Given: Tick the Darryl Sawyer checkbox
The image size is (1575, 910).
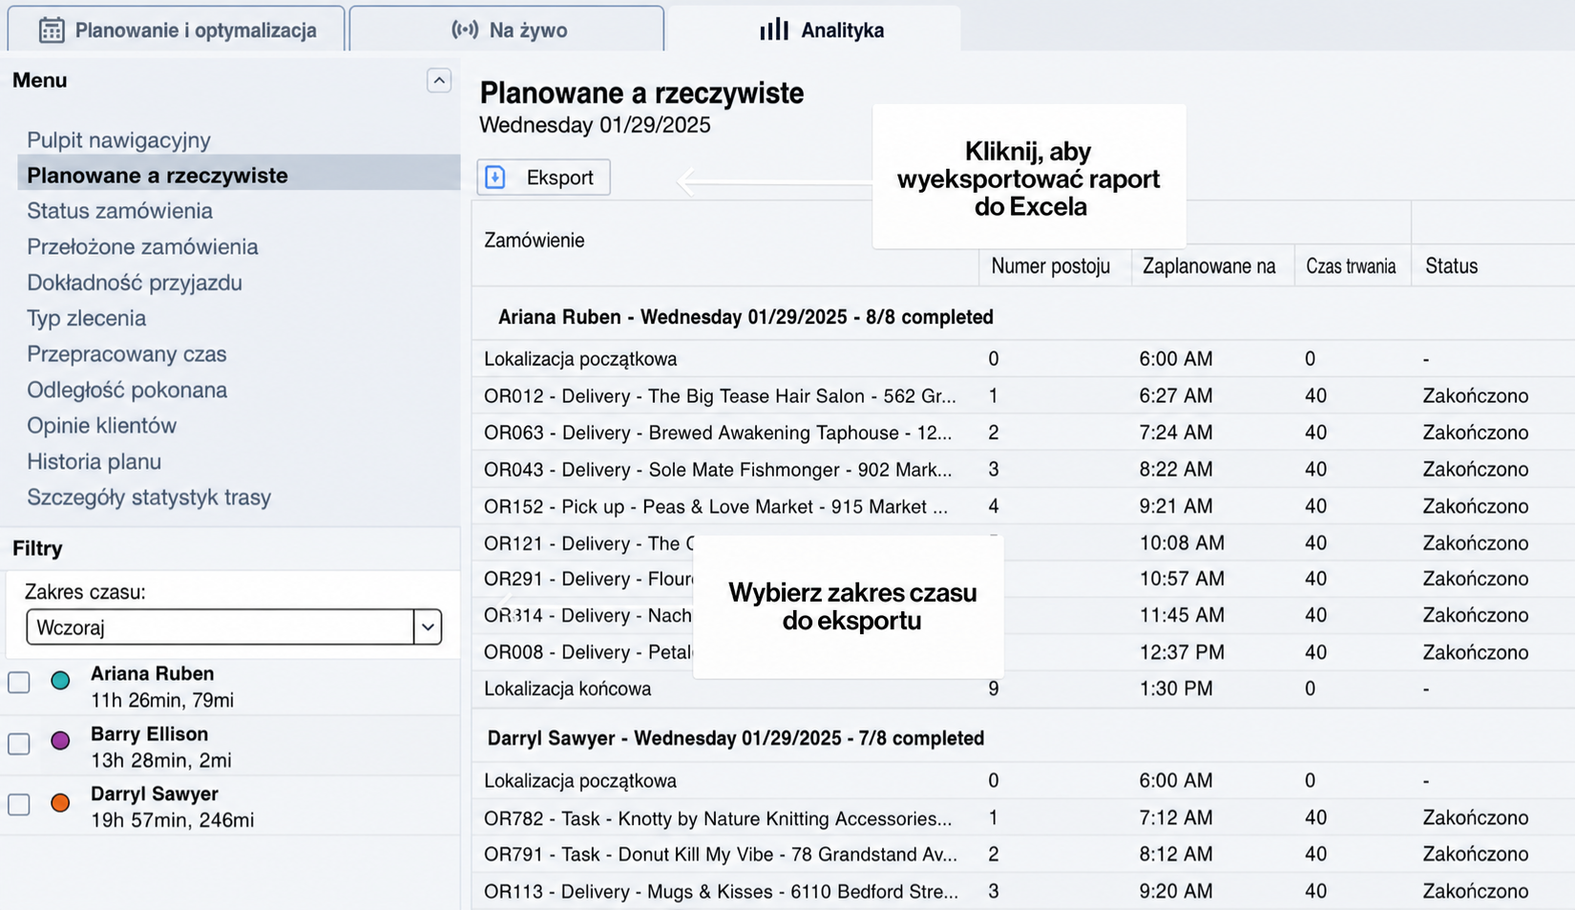Looking at the screenshot, I should point(19,804).
